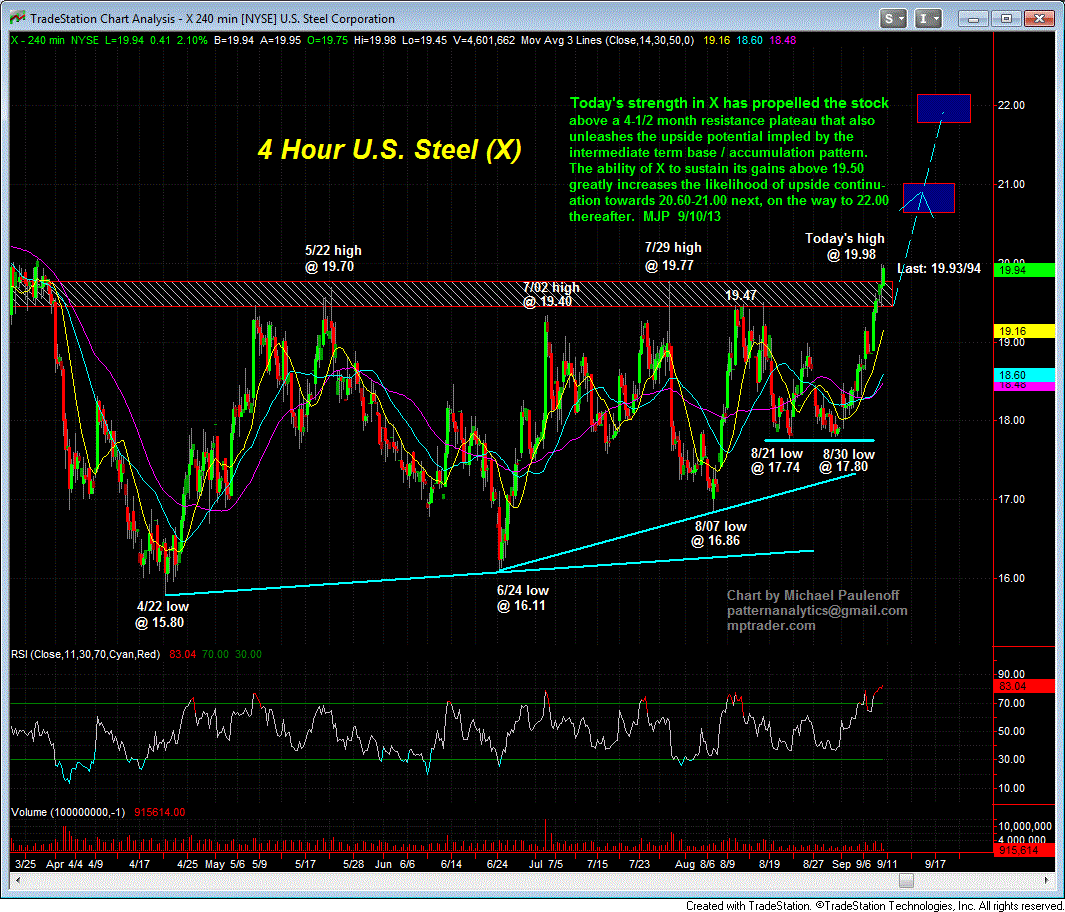Click the '7/02 high @ 19.40' annotation

click(551, 294)
